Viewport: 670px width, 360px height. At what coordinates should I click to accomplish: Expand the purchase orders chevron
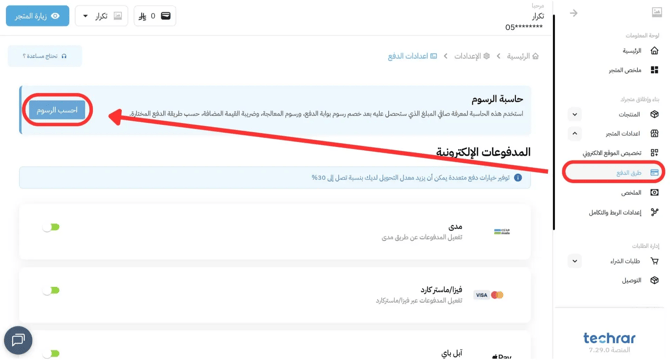pos(575,261)
